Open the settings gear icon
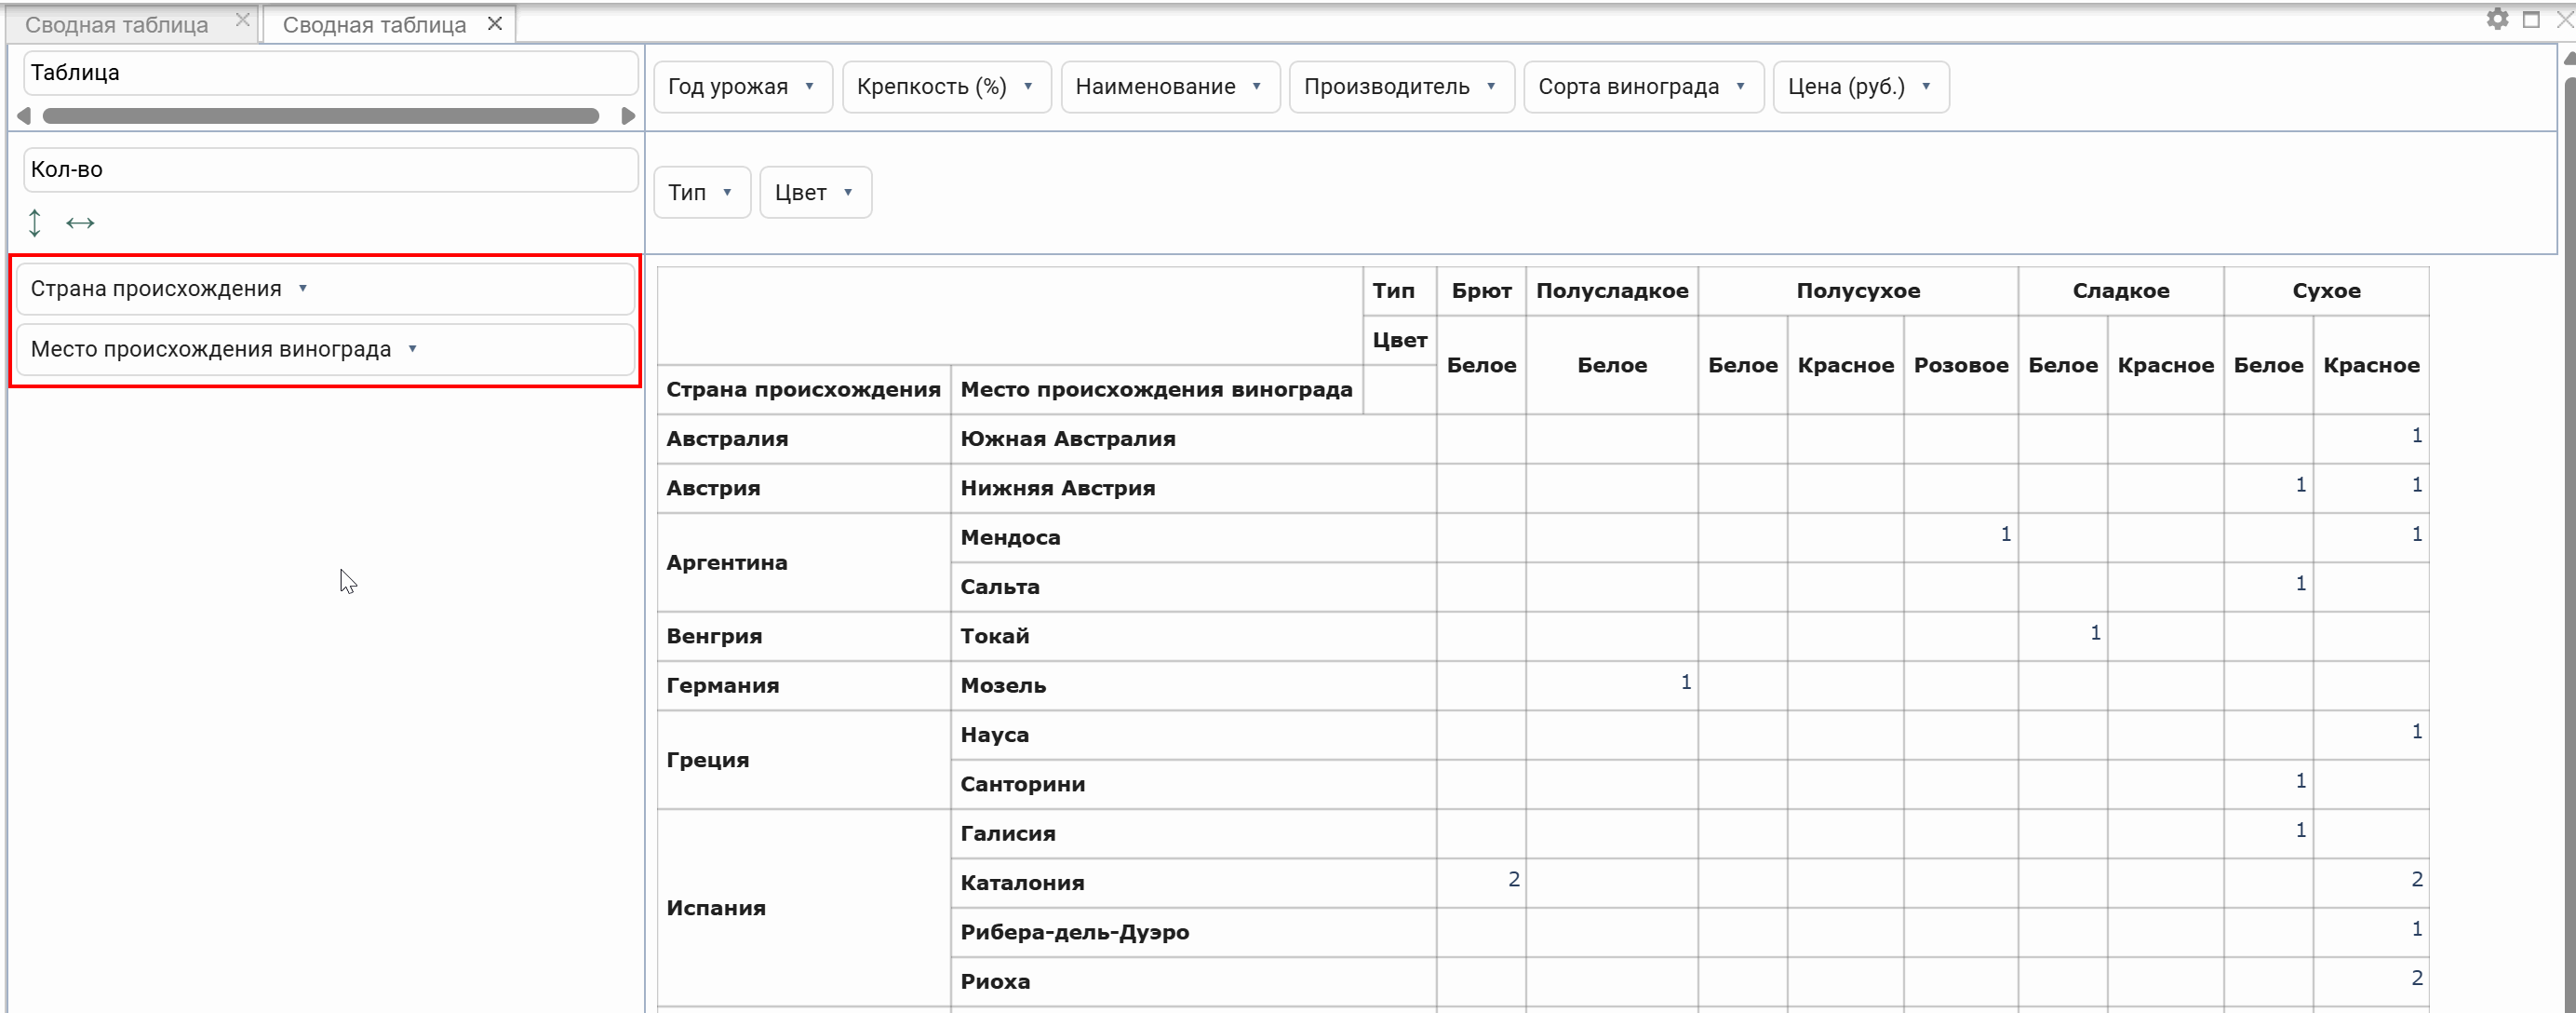The width and height of the screenshot is (2576, 1013). (2497, 19)
